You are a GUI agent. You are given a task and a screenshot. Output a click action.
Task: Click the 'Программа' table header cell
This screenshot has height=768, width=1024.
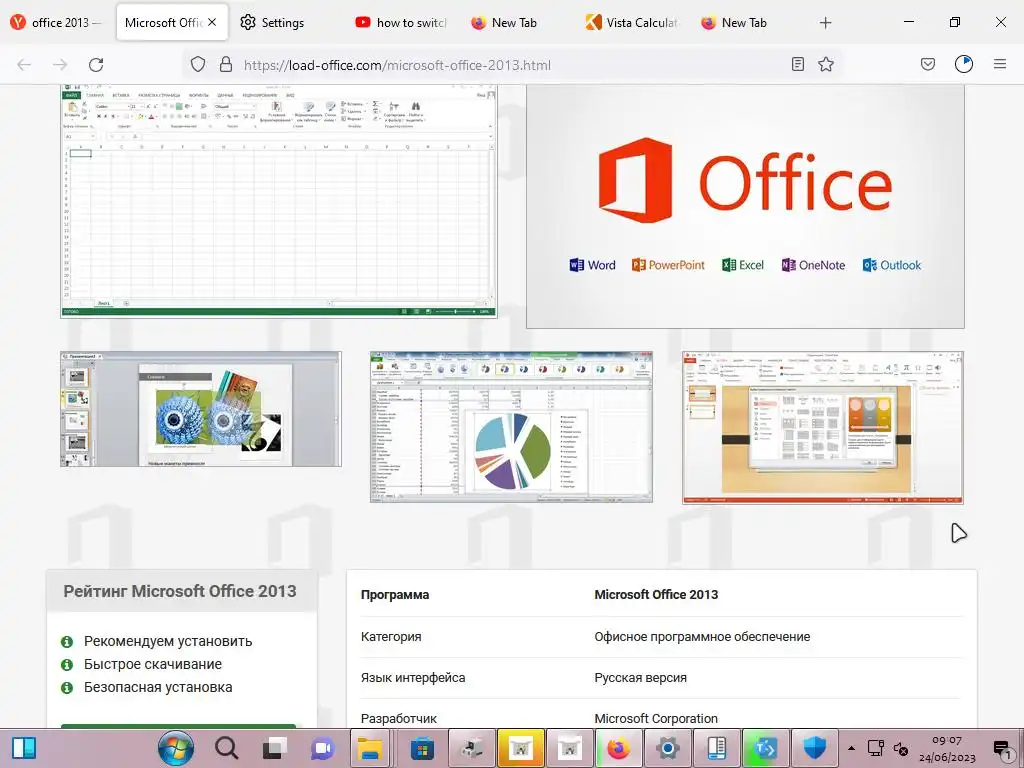coord(394,595)
